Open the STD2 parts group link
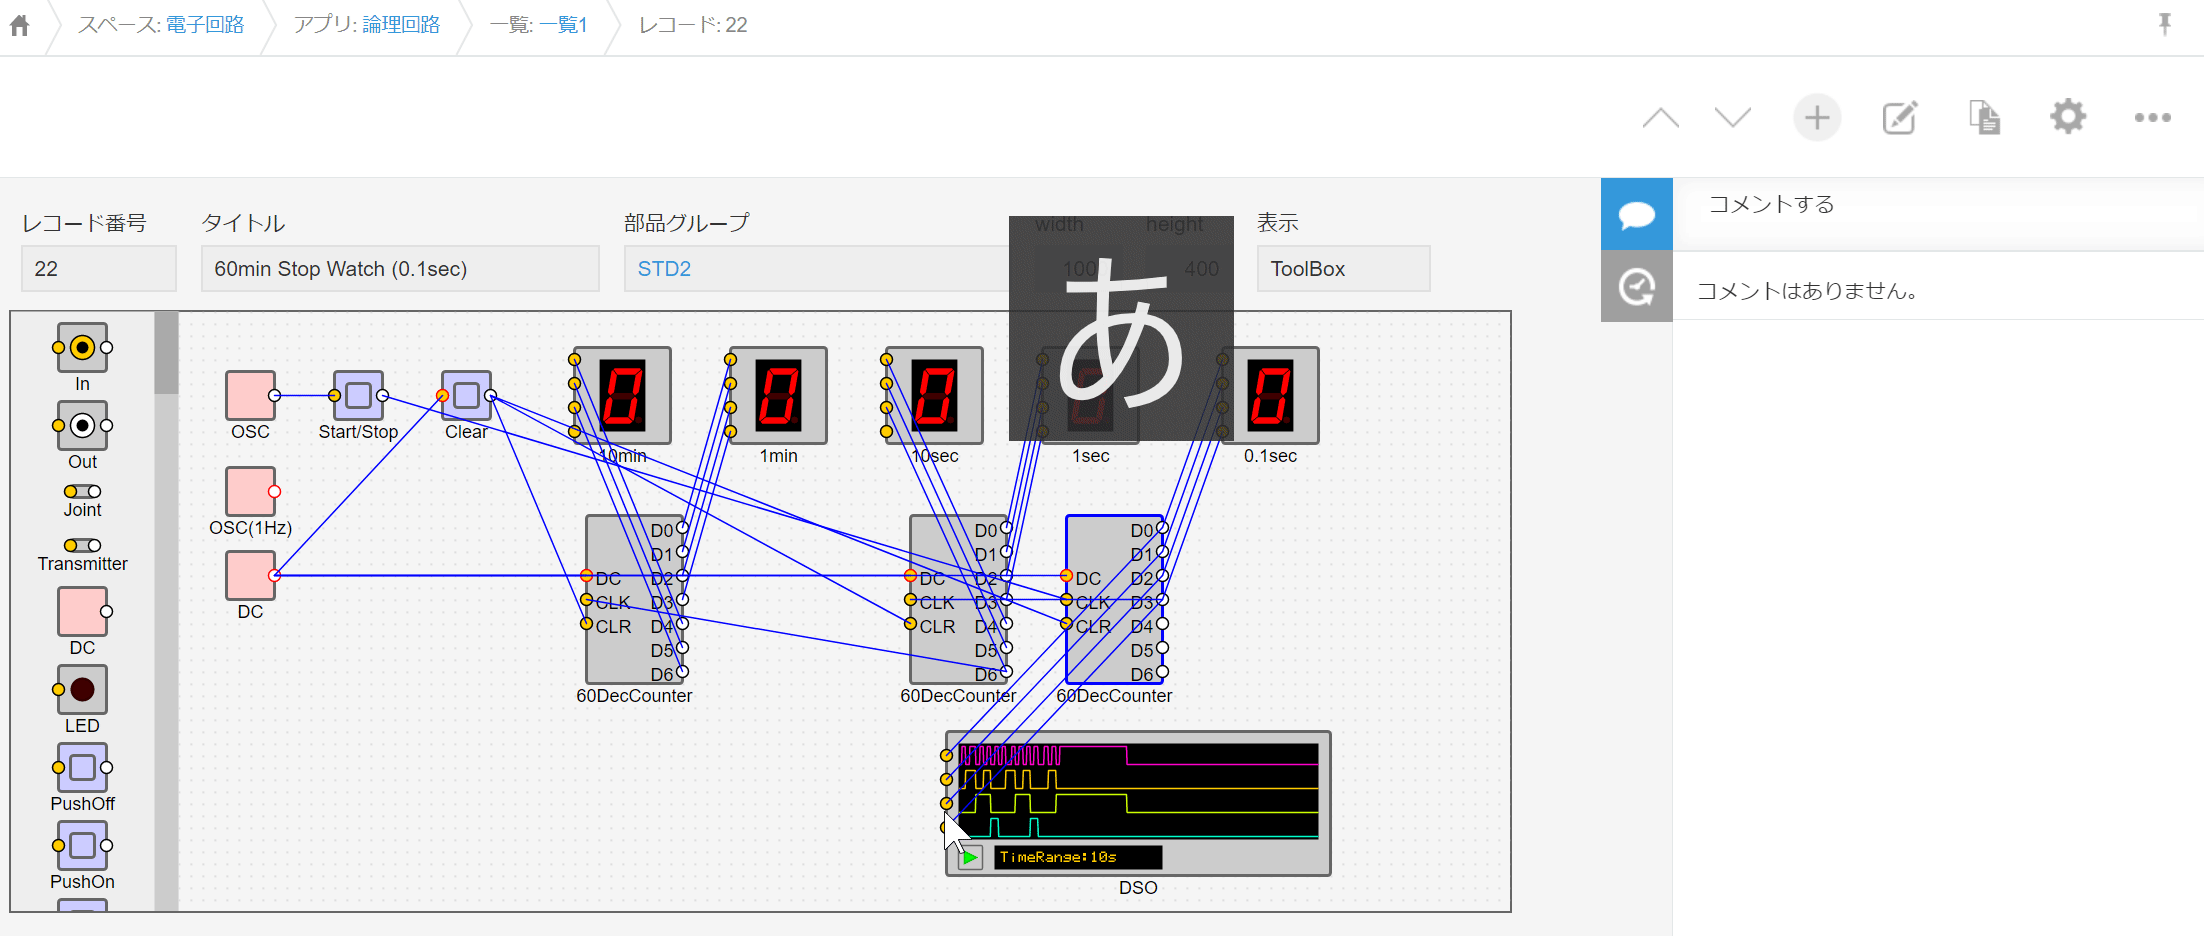This screenshot has height=936, width=2204. (x=664, y=269)
